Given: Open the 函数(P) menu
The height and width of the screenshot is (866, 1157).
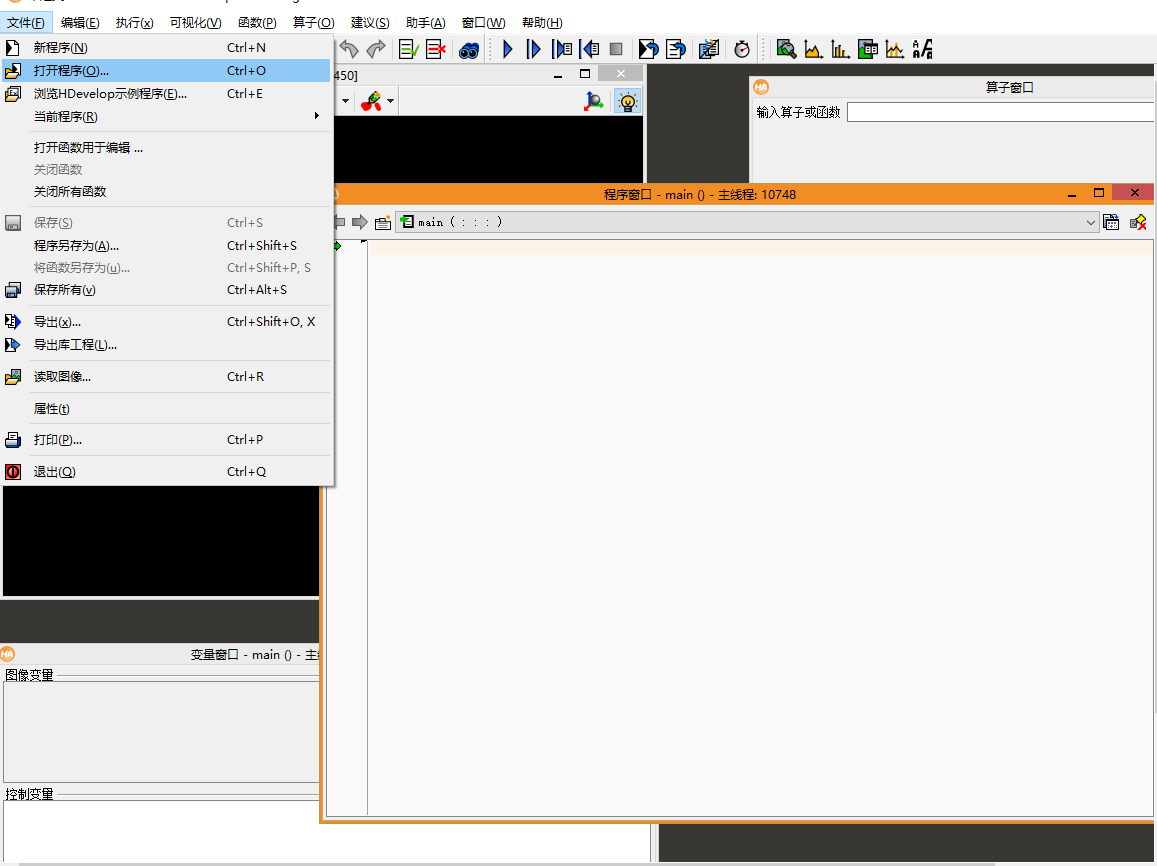Looking at the screenshot, I should [257, 23].
